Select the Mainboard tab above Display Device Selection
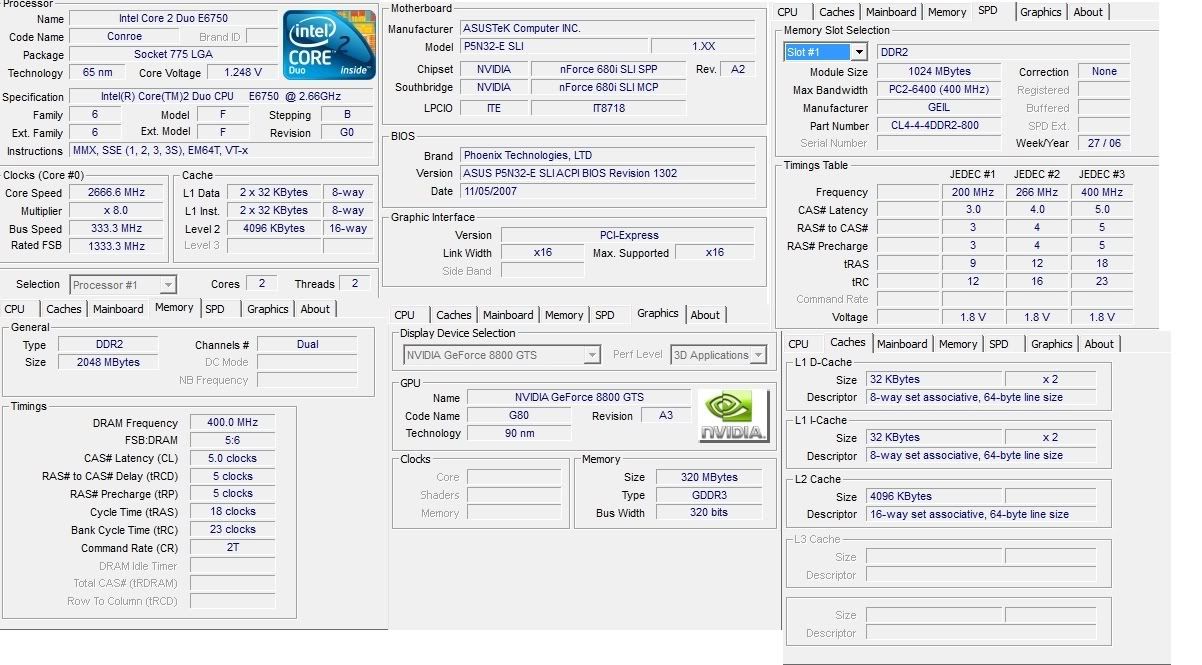The height and width of the screenshot is (665, 1202). [508, 315]
